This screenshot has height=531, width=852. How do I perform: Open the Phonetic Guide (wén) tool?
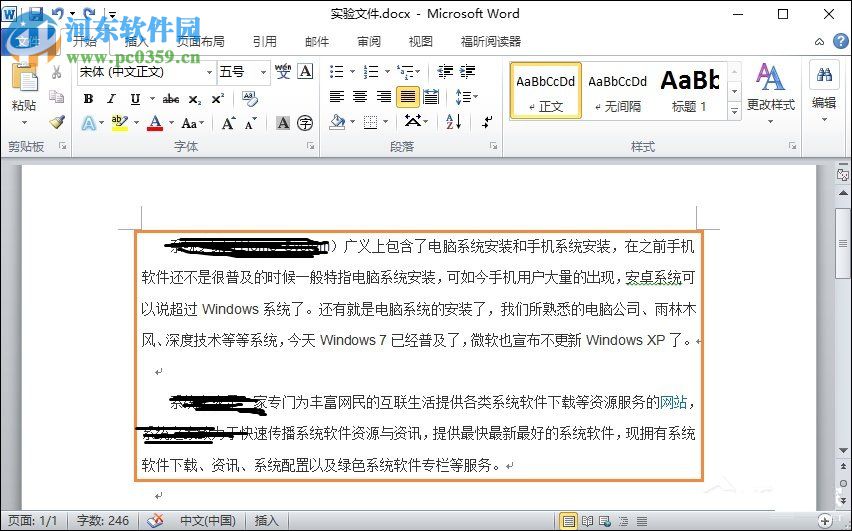click(x=283, y=72)
